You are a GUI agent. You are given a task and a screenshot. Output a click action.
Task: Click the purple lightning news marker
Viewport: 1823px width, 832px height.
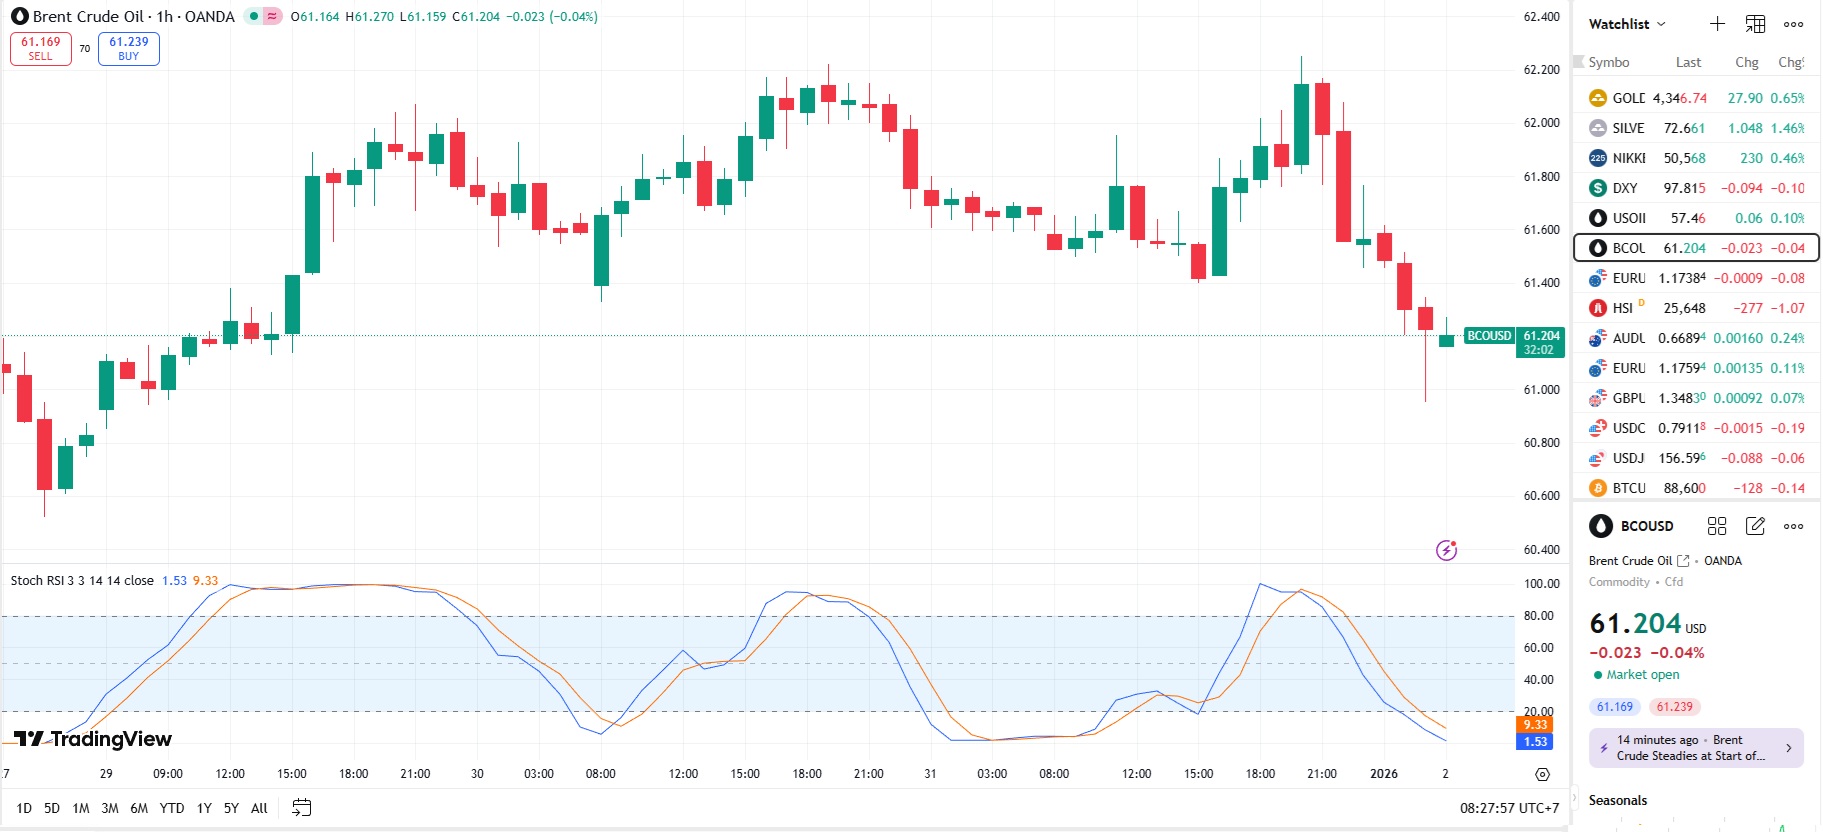point(1446,550)
